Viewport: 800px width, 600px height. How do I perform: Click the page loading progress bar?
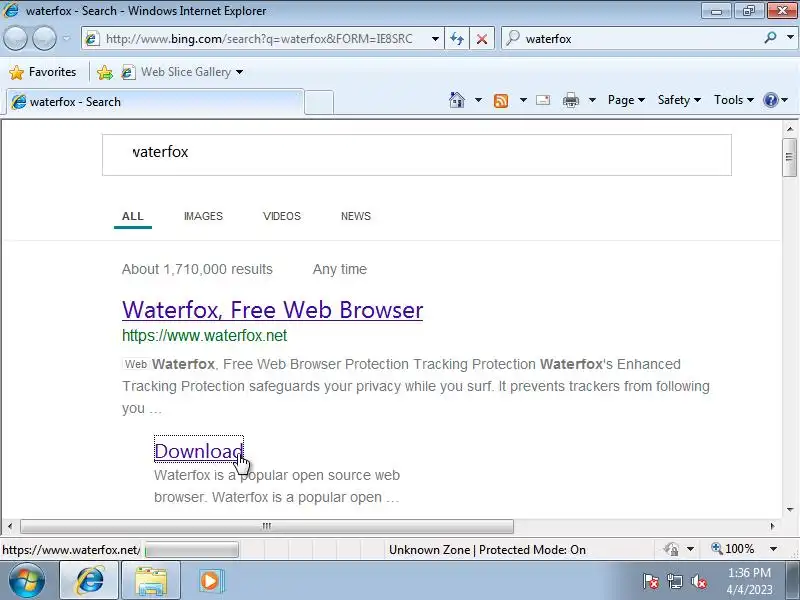coord(191,550)
